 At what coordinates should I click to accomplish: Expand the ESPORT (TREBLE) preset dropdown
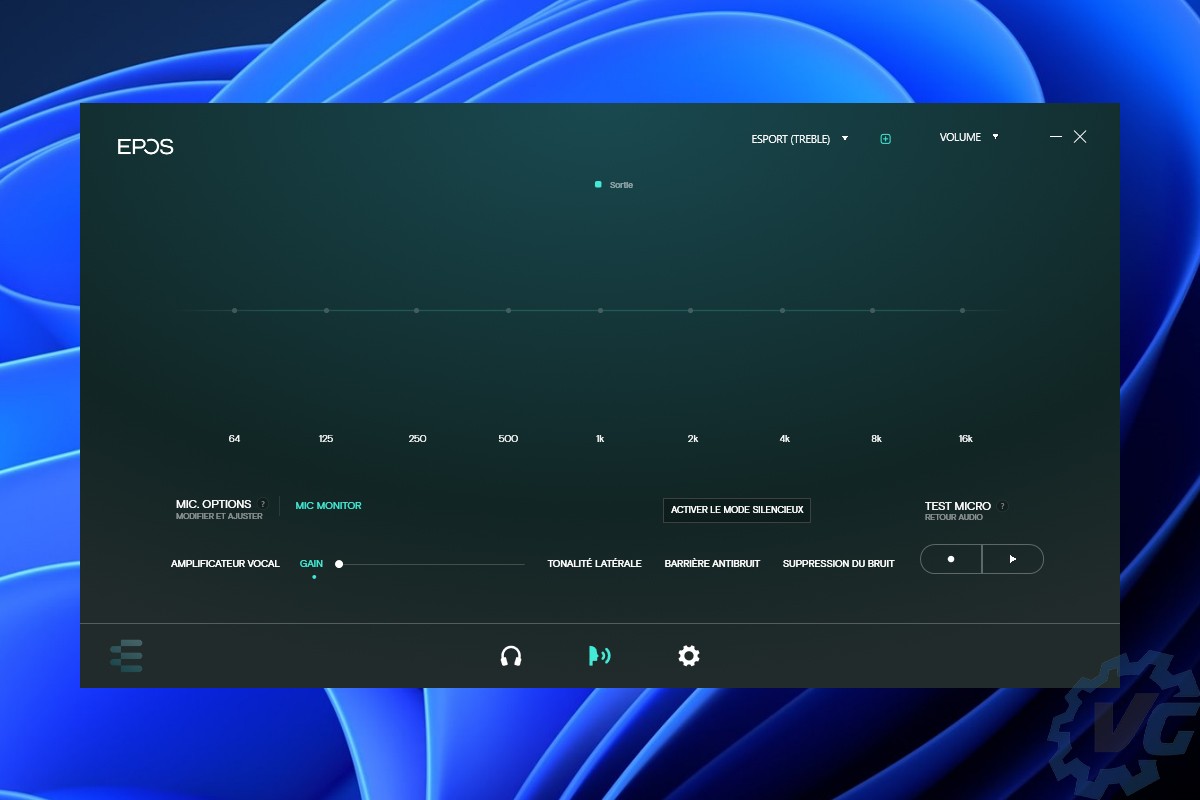point(799,139)
